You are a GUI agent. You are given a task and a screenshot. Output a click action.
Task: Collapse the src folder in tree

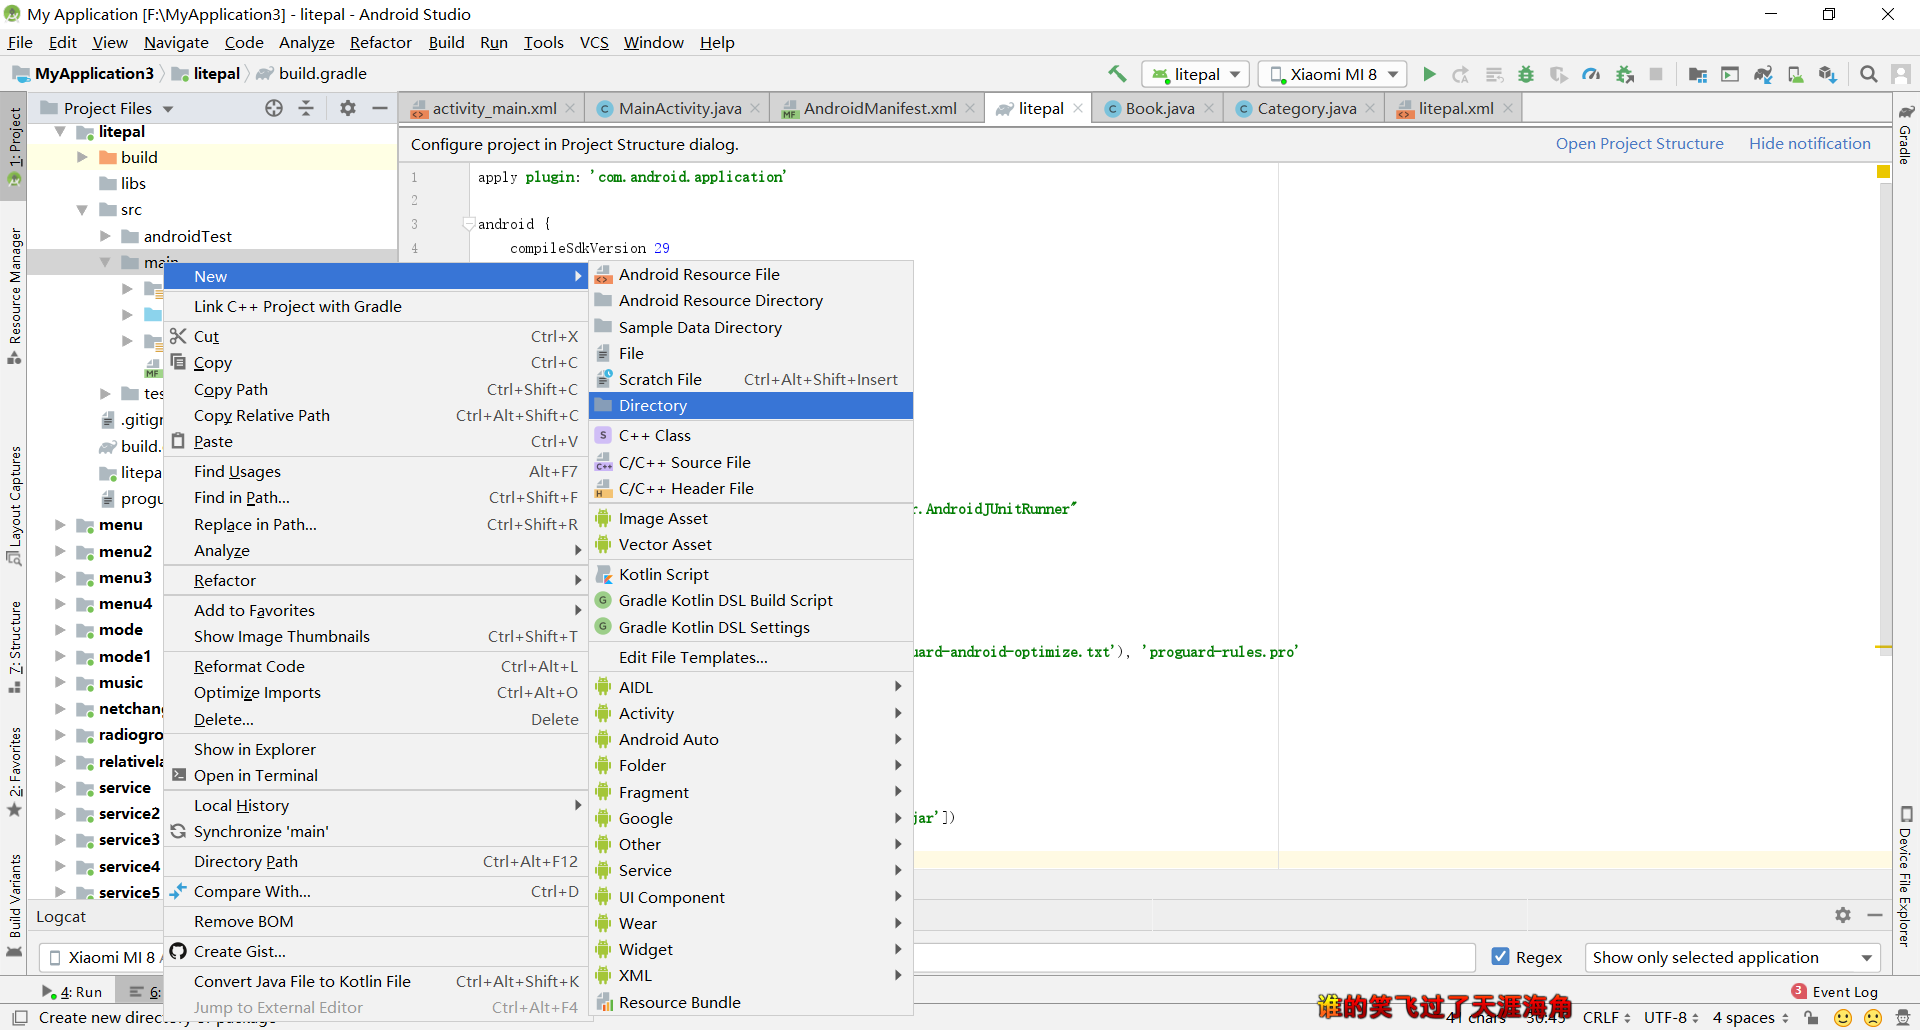click(x=82, y=210)
